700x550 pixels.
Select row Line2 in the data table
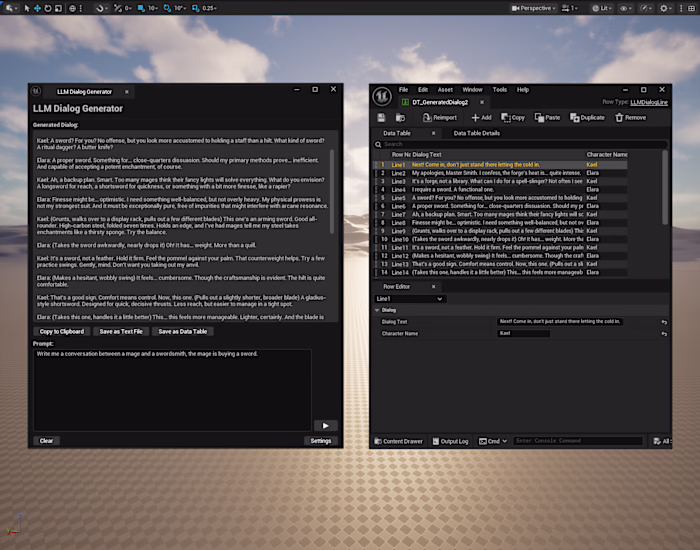pyautogui.click(x=500, y=173)
